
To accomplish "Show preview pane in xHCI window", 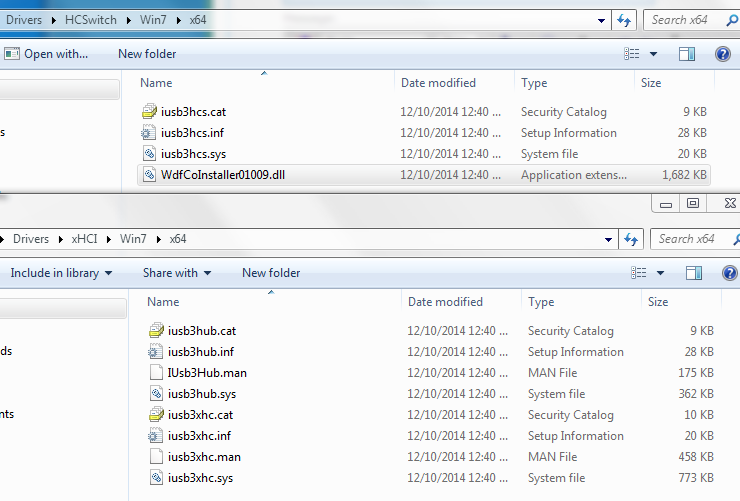I will click(x=694, y=273).
